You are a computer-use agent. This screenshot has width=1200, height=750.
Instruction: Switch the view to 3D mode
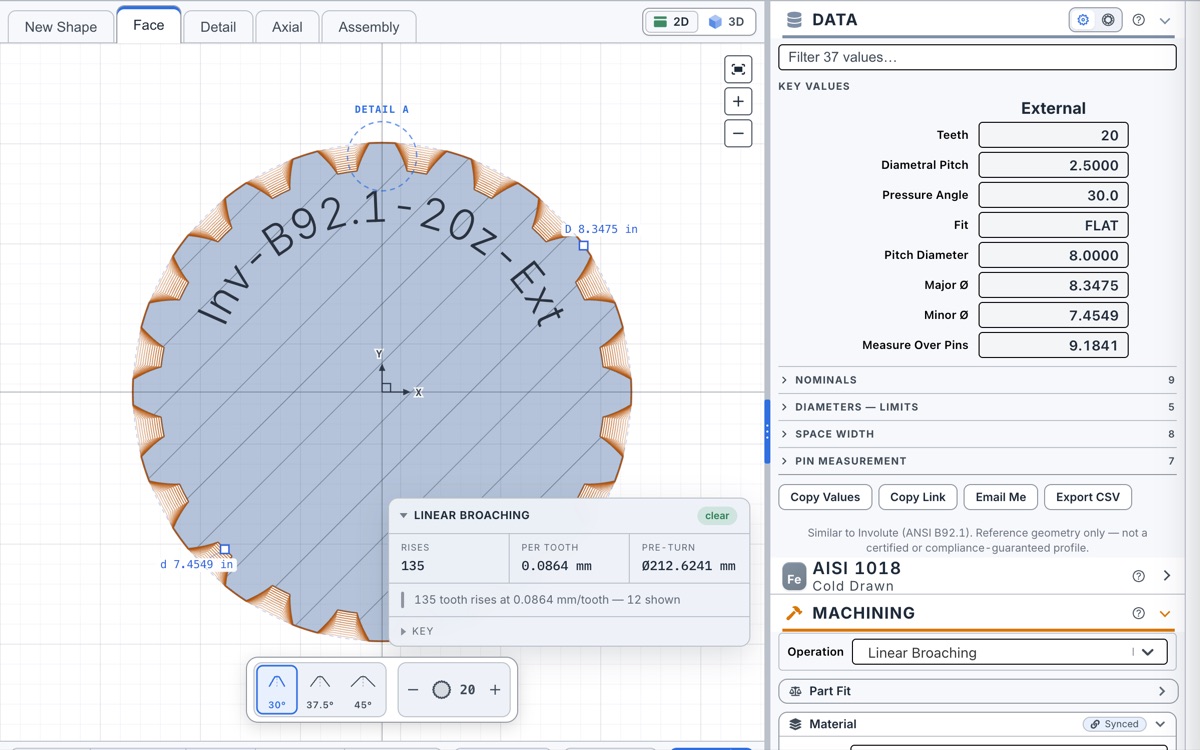click(726, 21)
